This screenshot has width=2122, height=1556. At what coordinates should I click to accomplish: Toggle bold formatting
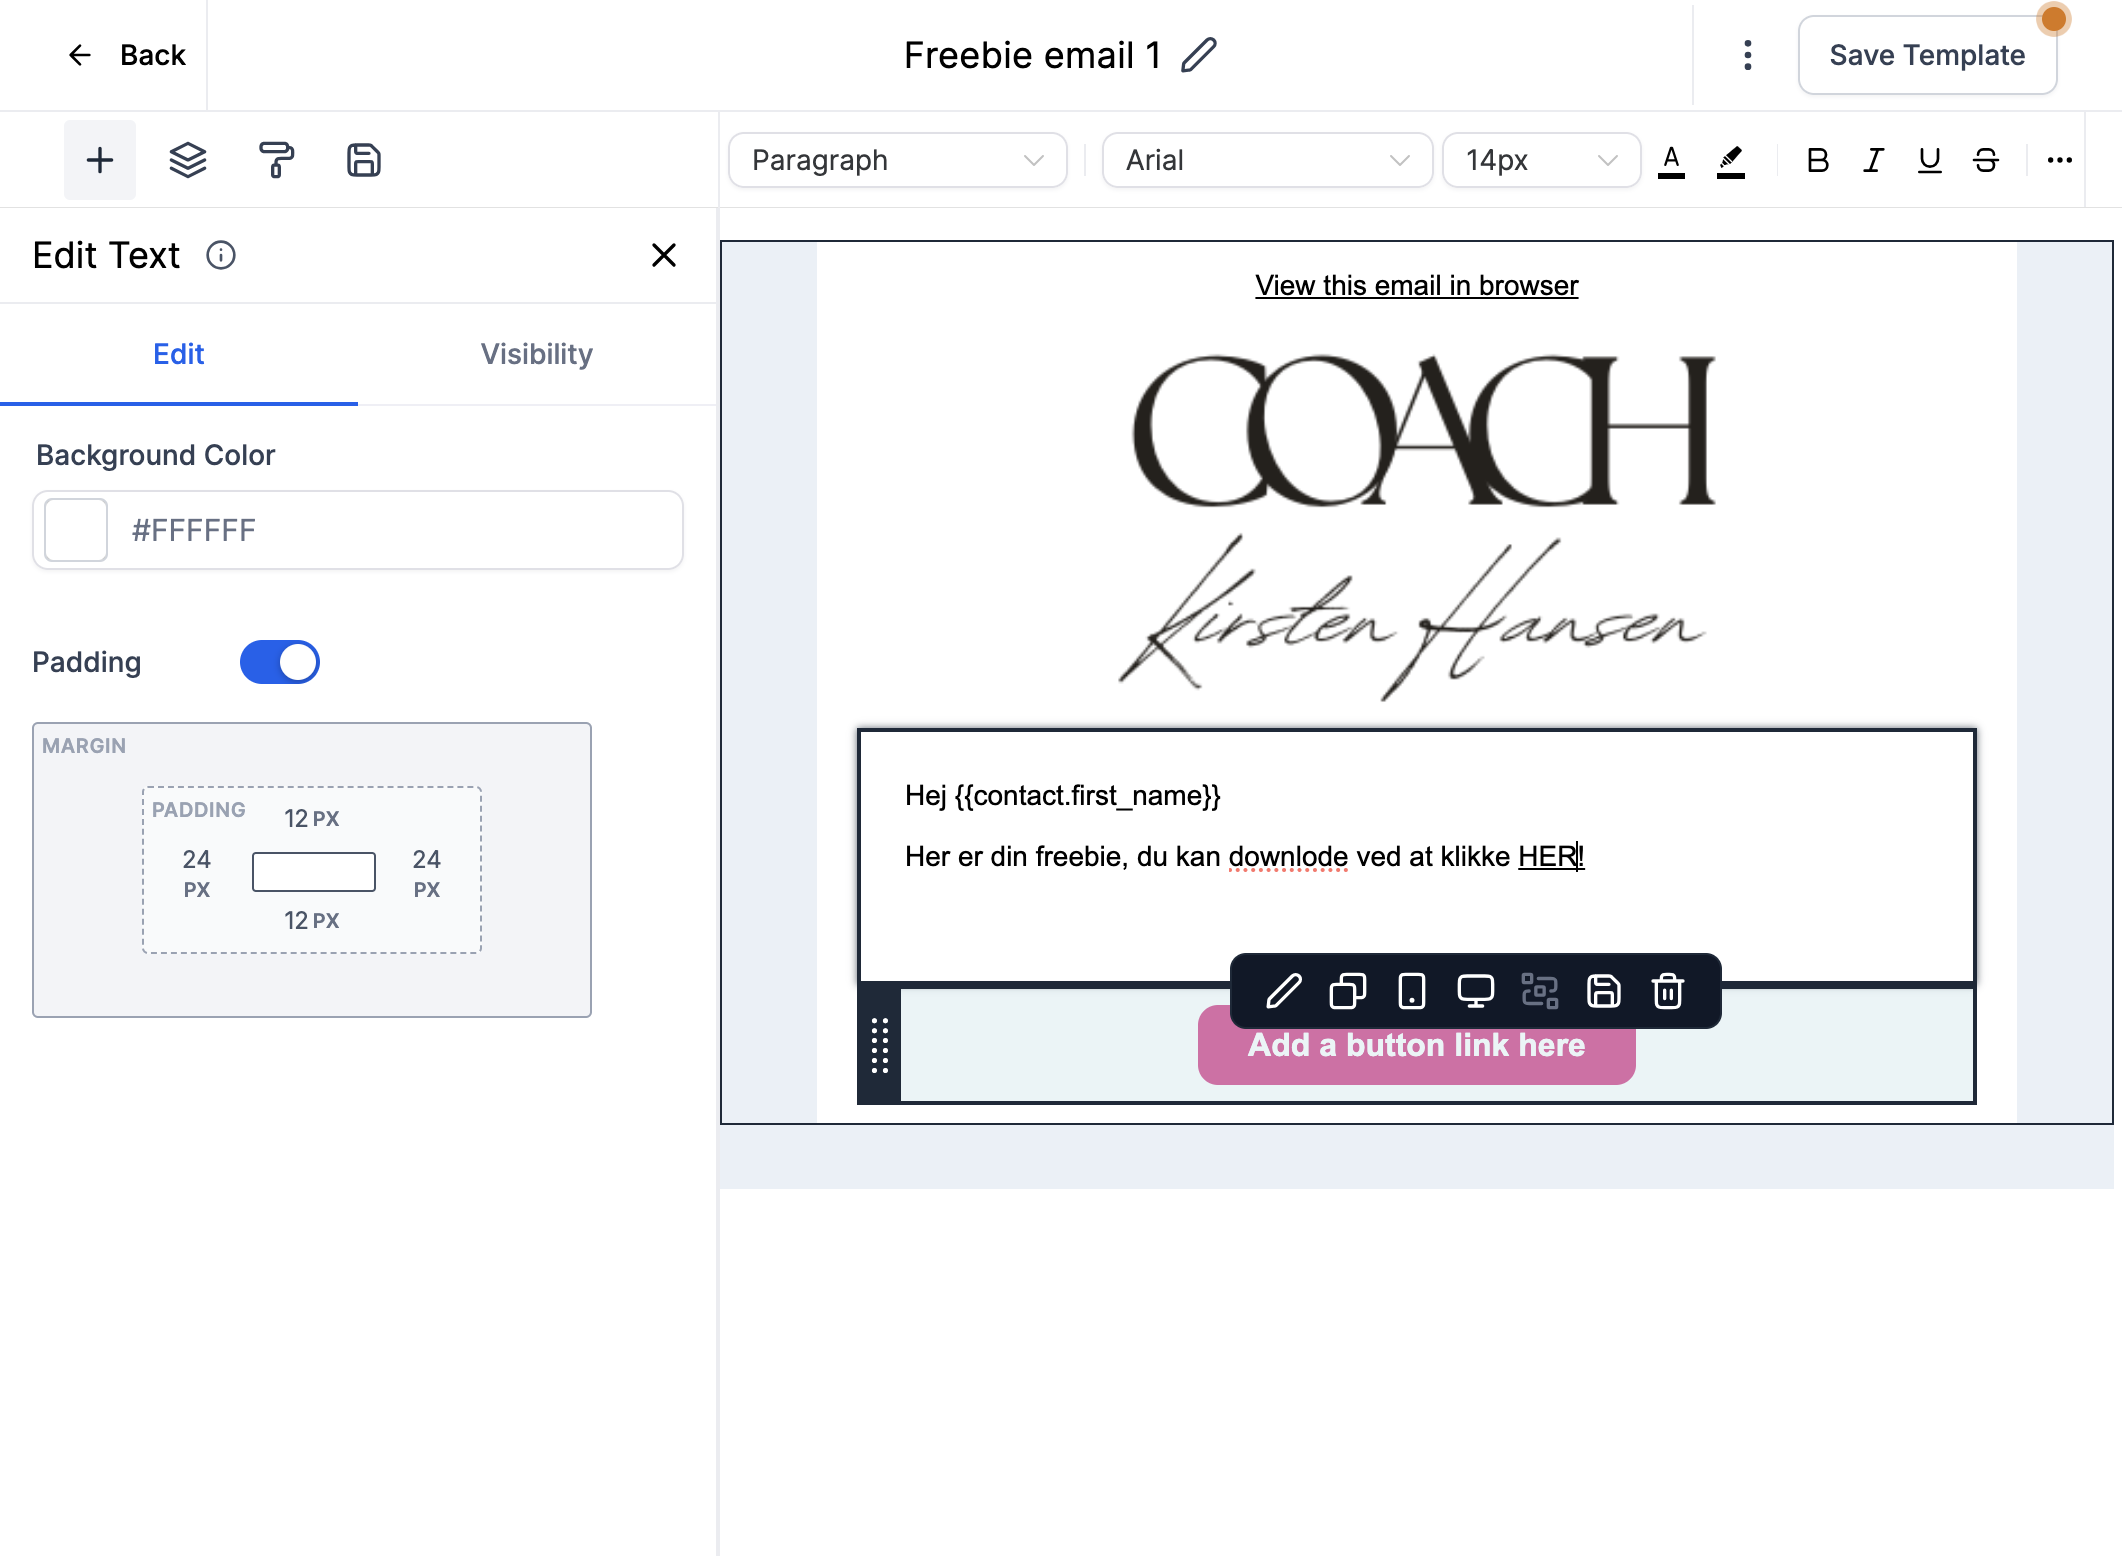1818,160
